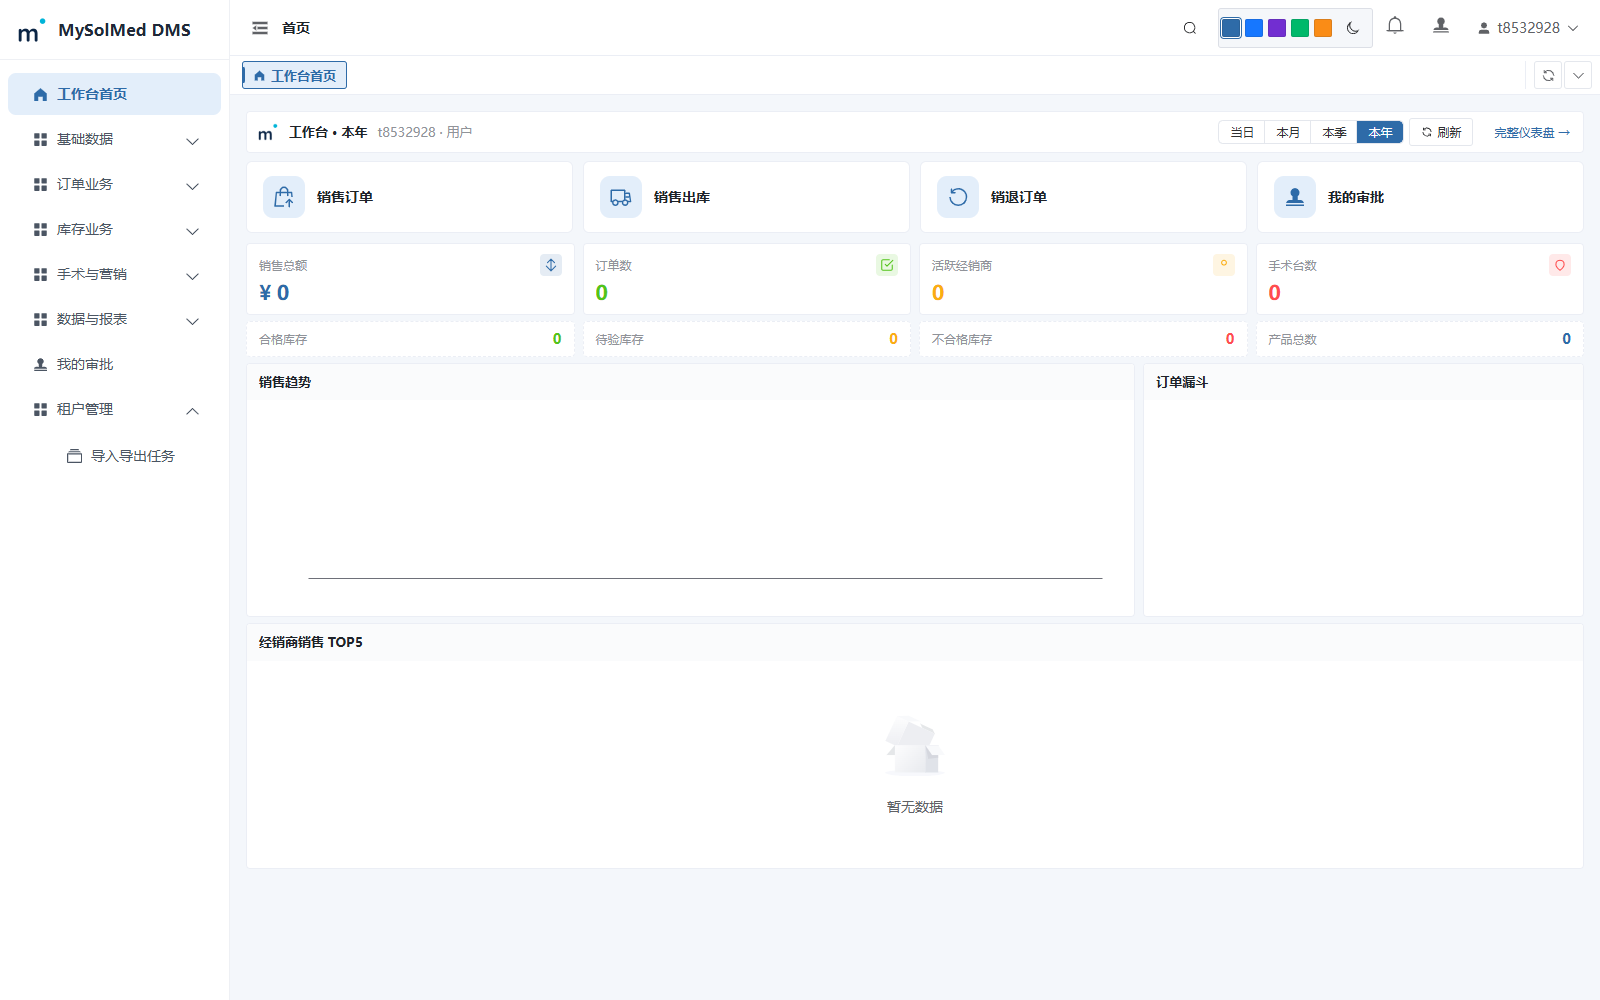1600x1000 pixels.
Task: Click the 订单数 check icon
Action: (x=887, y=265)
